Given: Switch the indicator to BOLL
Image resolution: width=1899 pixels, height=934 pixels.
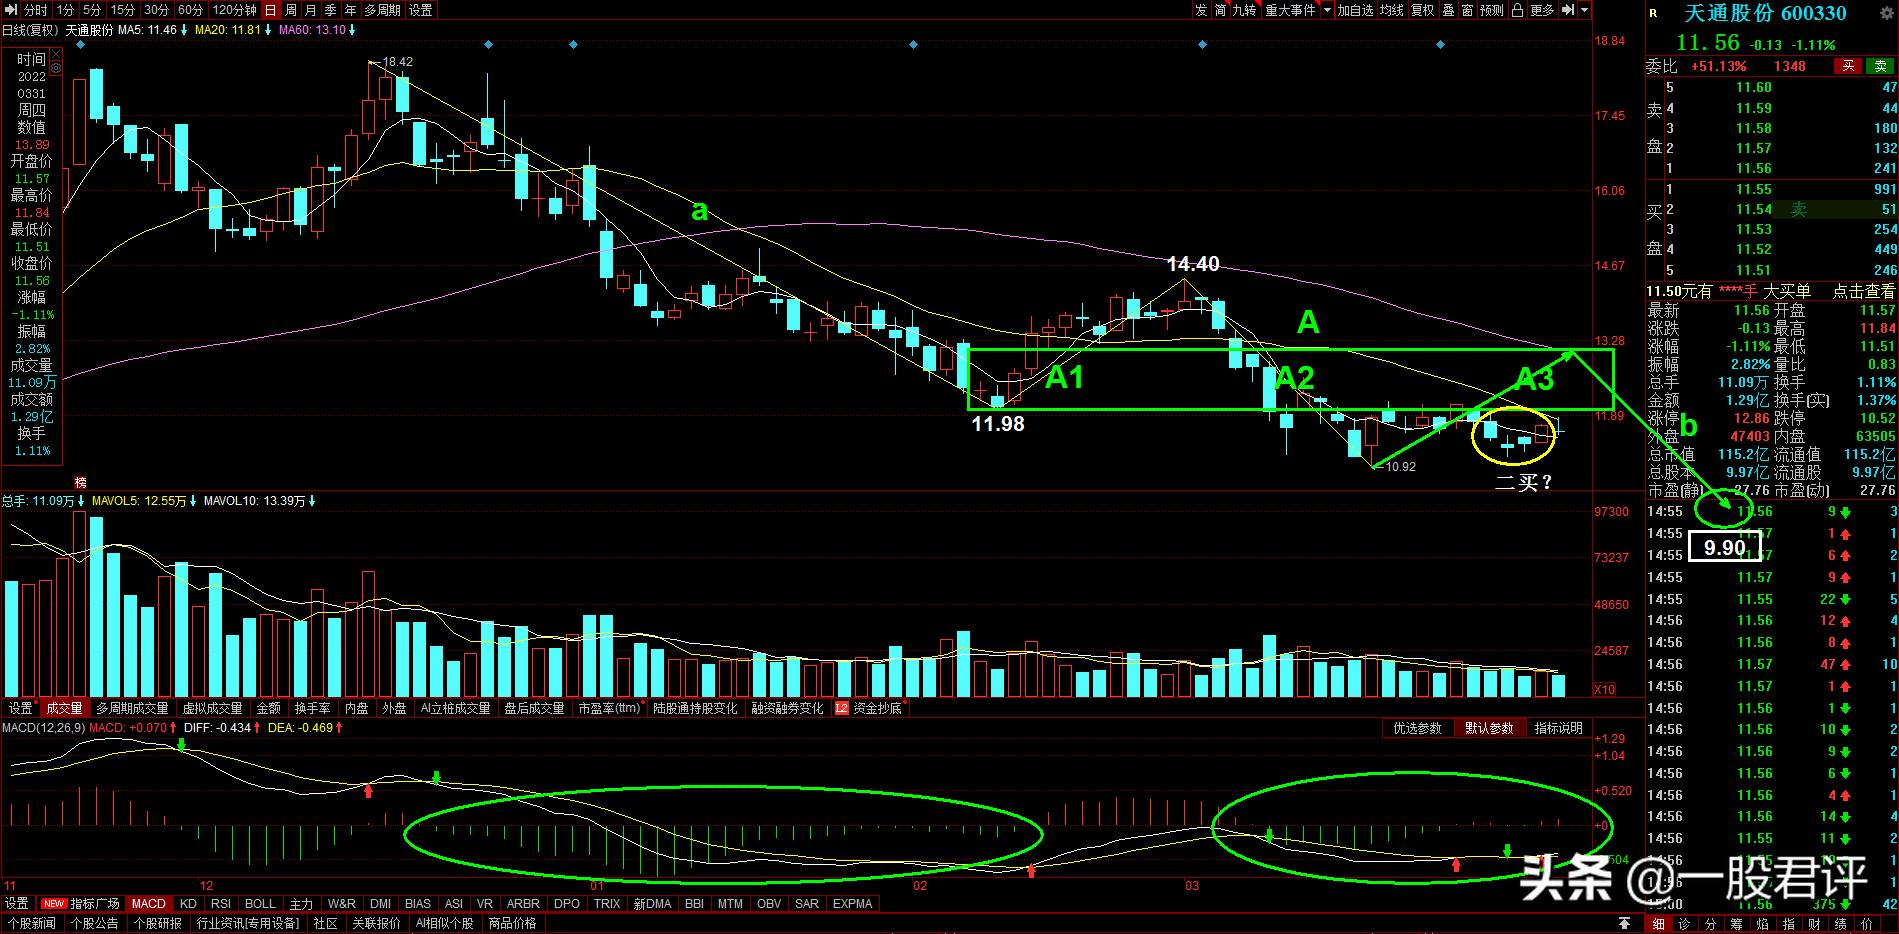Looking at the screenshot, I should click(260, 904).
